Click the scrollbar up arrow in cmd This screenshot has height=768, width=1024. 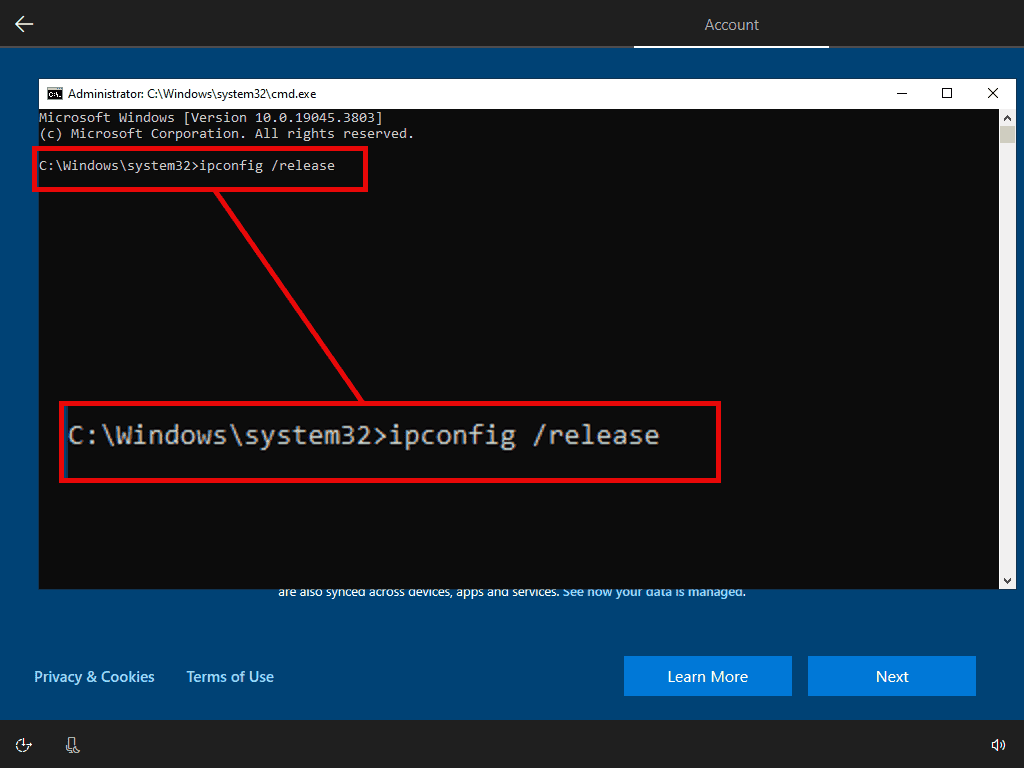1007,117
